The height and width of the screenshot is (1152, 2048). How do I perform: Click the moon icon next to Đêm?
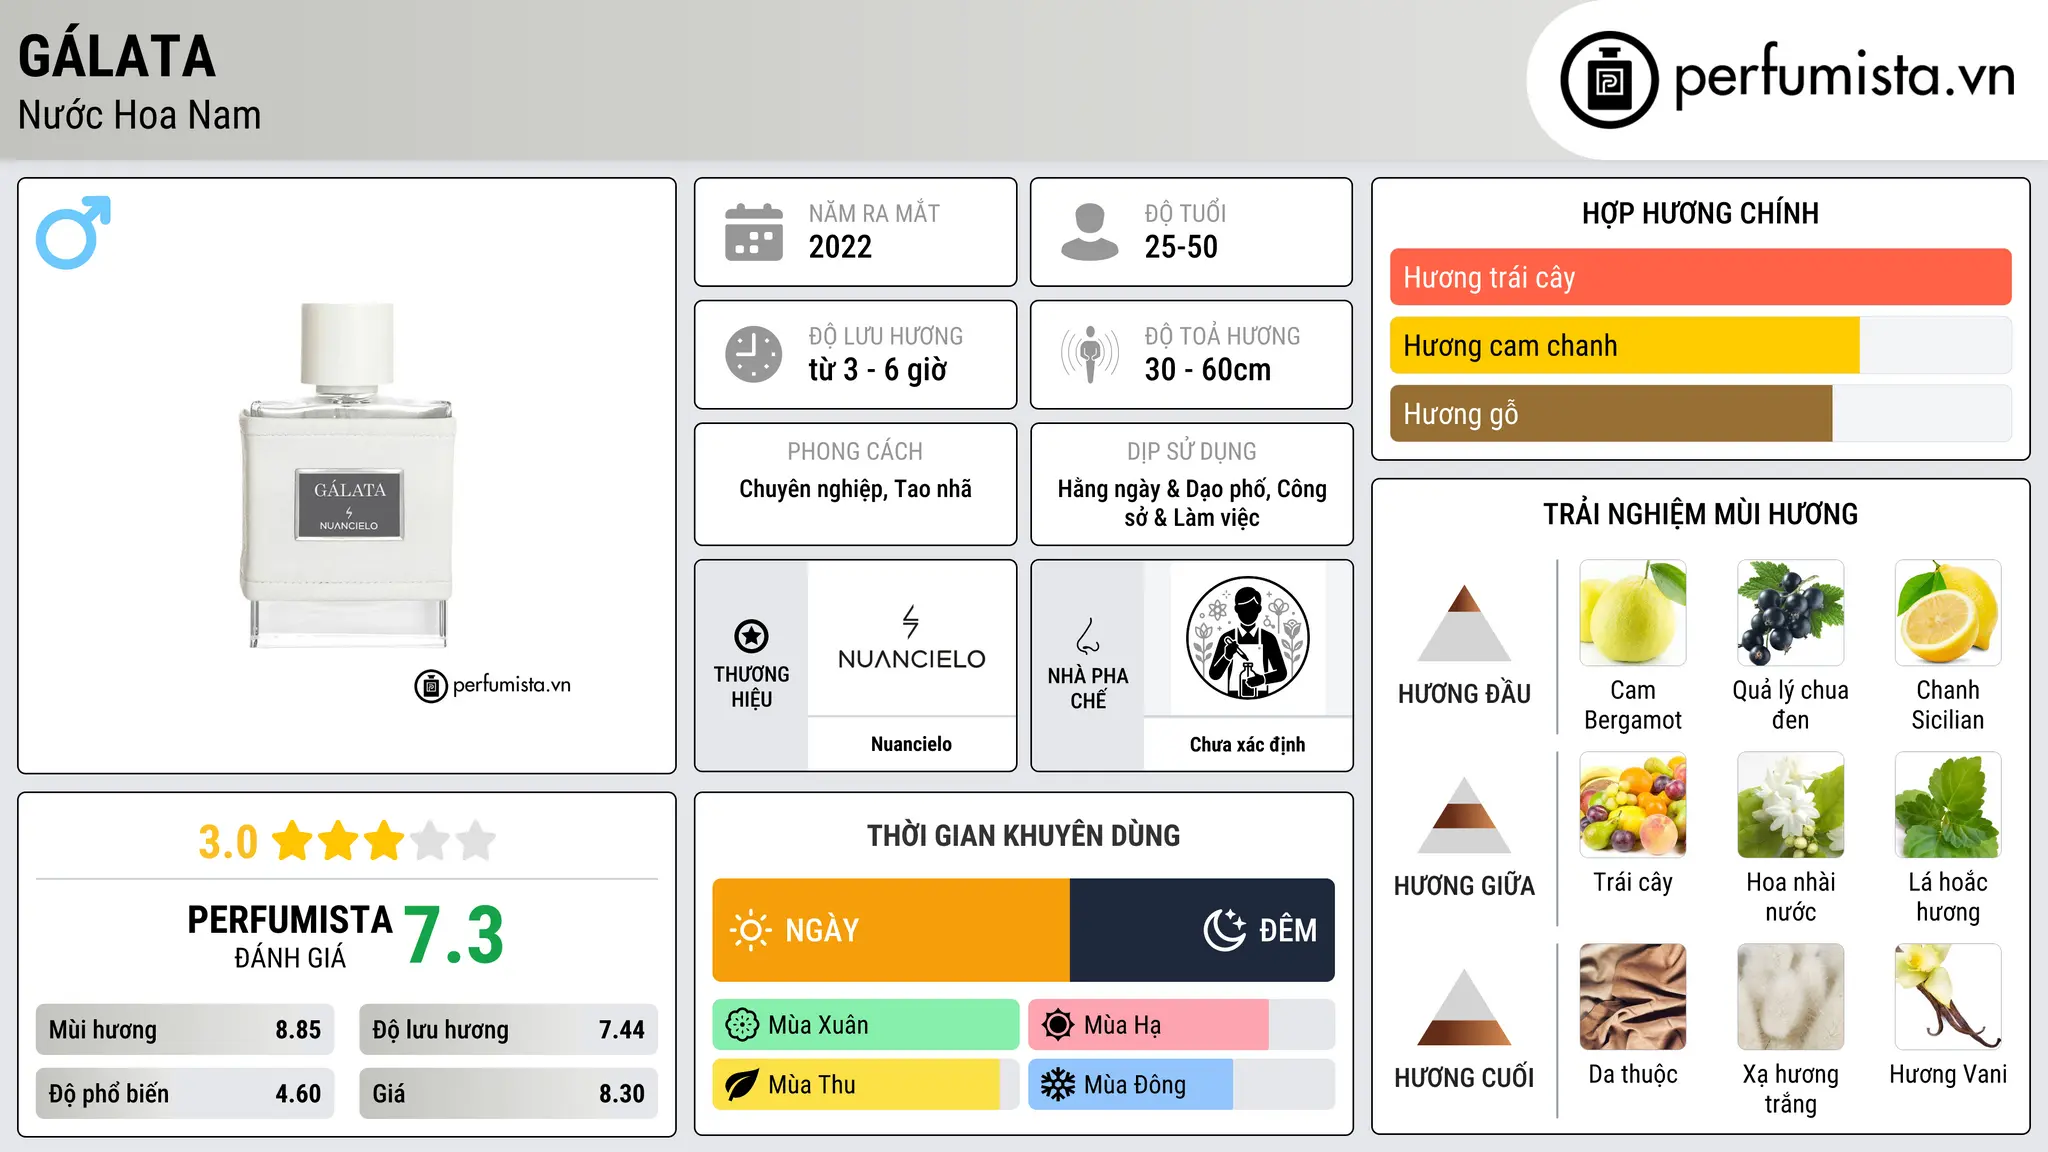[1225, 930]
